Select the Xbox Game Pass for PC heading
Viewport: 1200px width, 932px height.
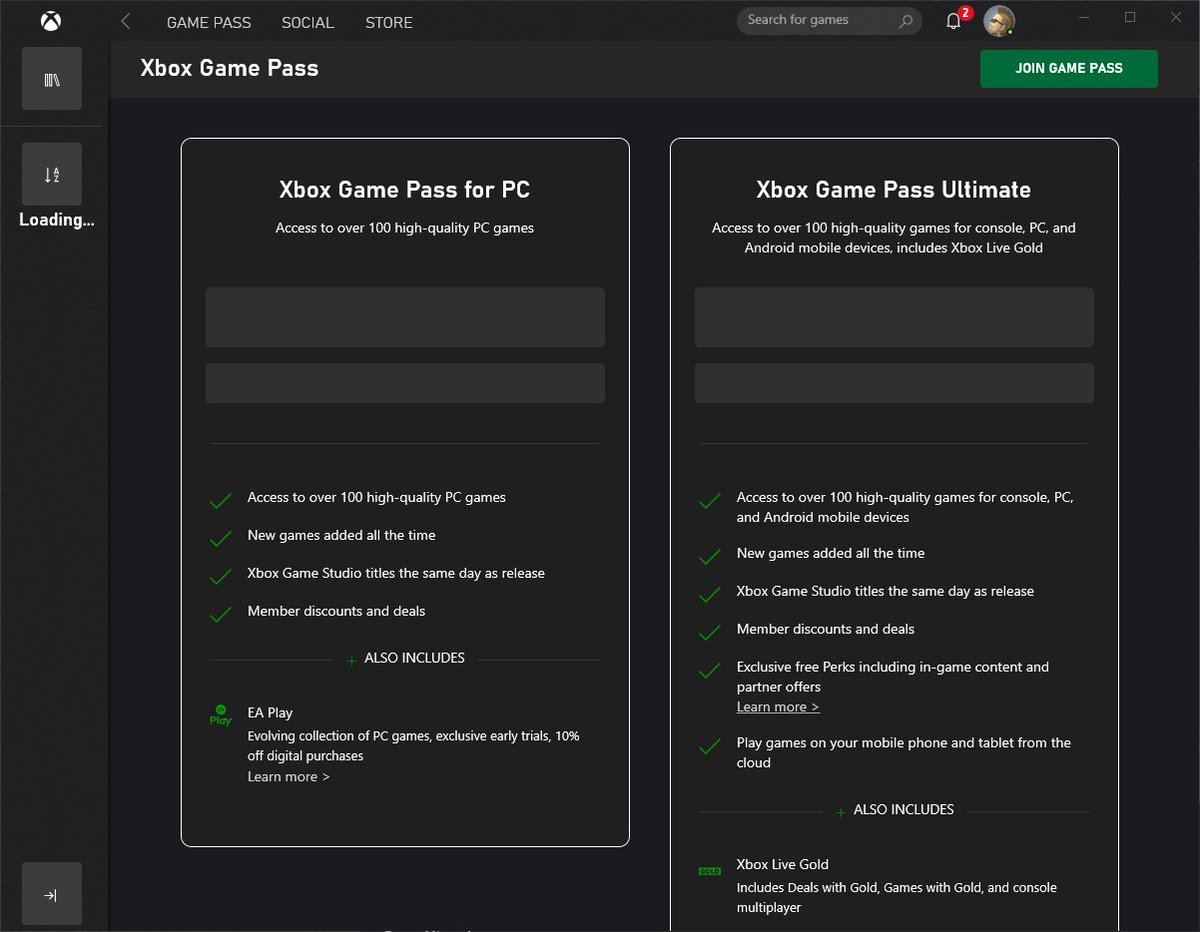click(x=405, y=190)
